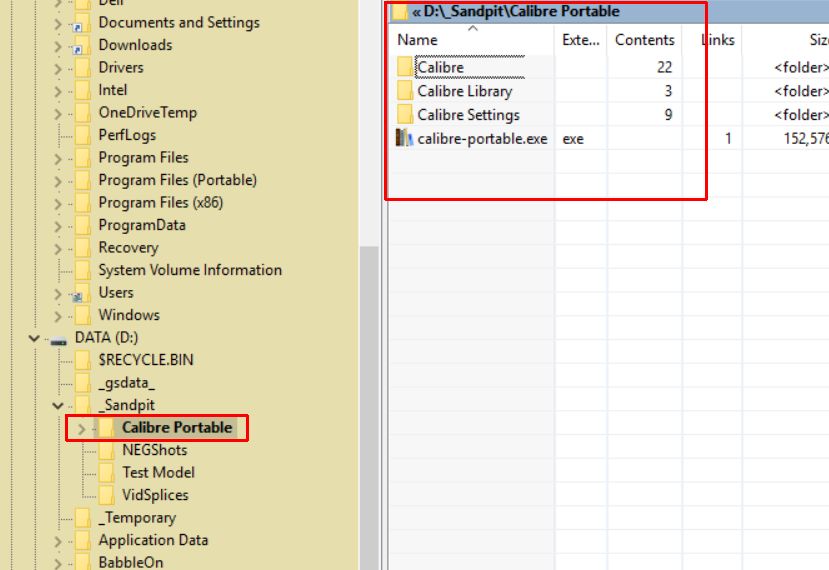Select the _gsdata_ folder

click(x=126, y=383)
